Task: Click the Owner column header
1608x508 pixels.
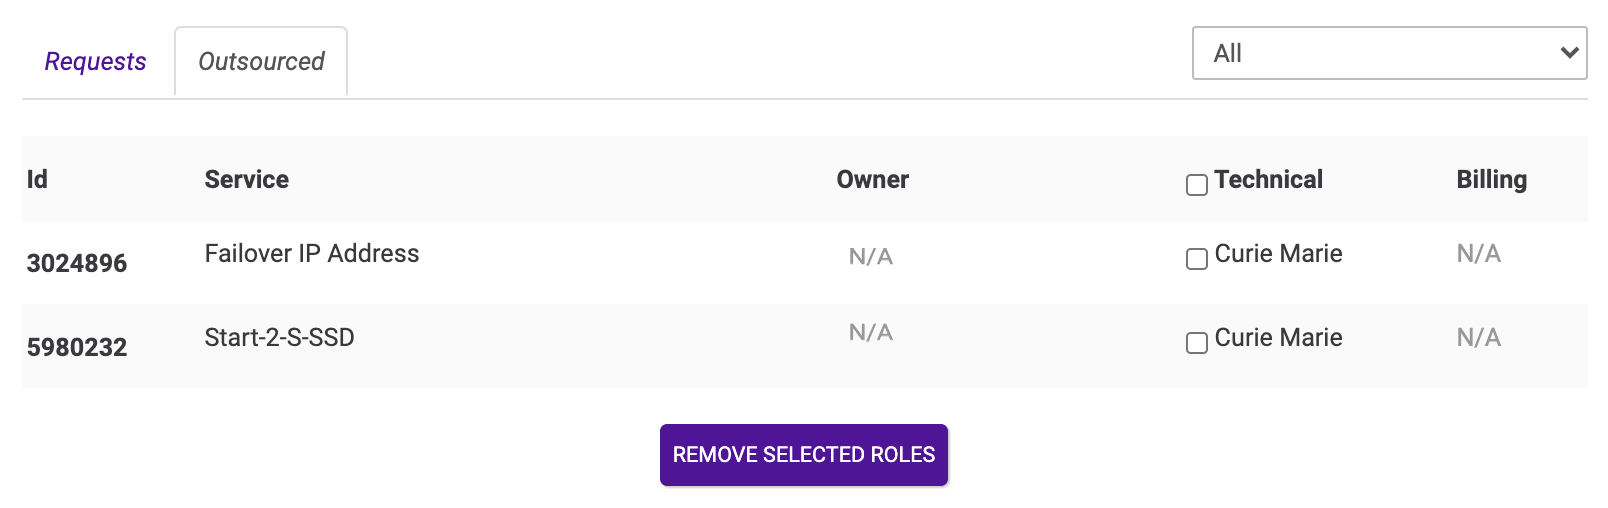Action: coord(872,180)
